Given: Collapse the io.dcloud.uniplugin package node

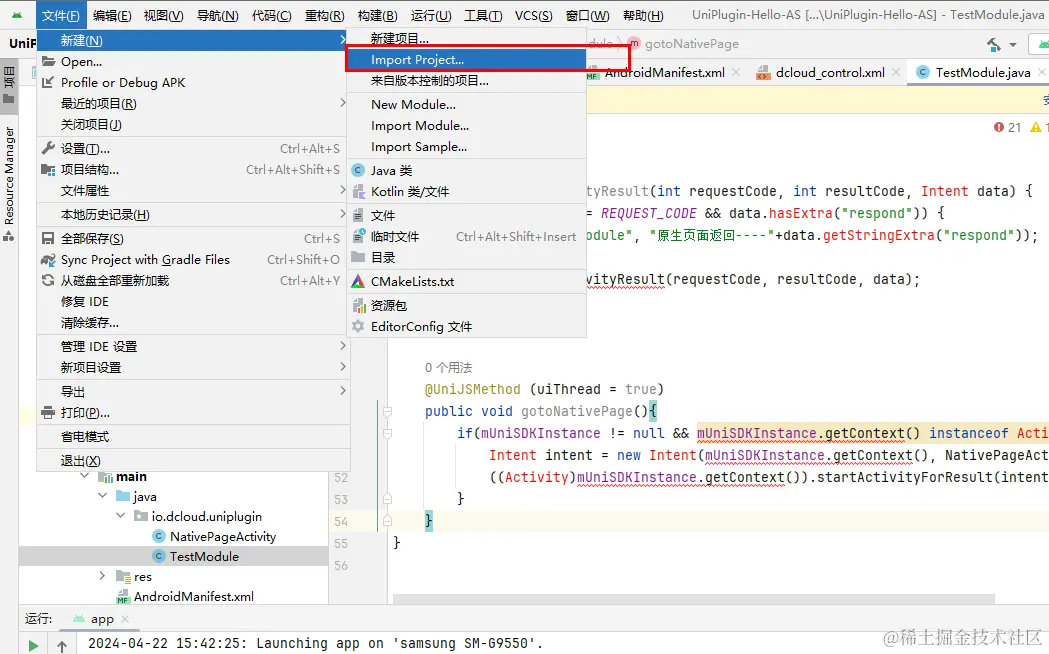Looking at the screenshot, I should click(x=120, y=516).
